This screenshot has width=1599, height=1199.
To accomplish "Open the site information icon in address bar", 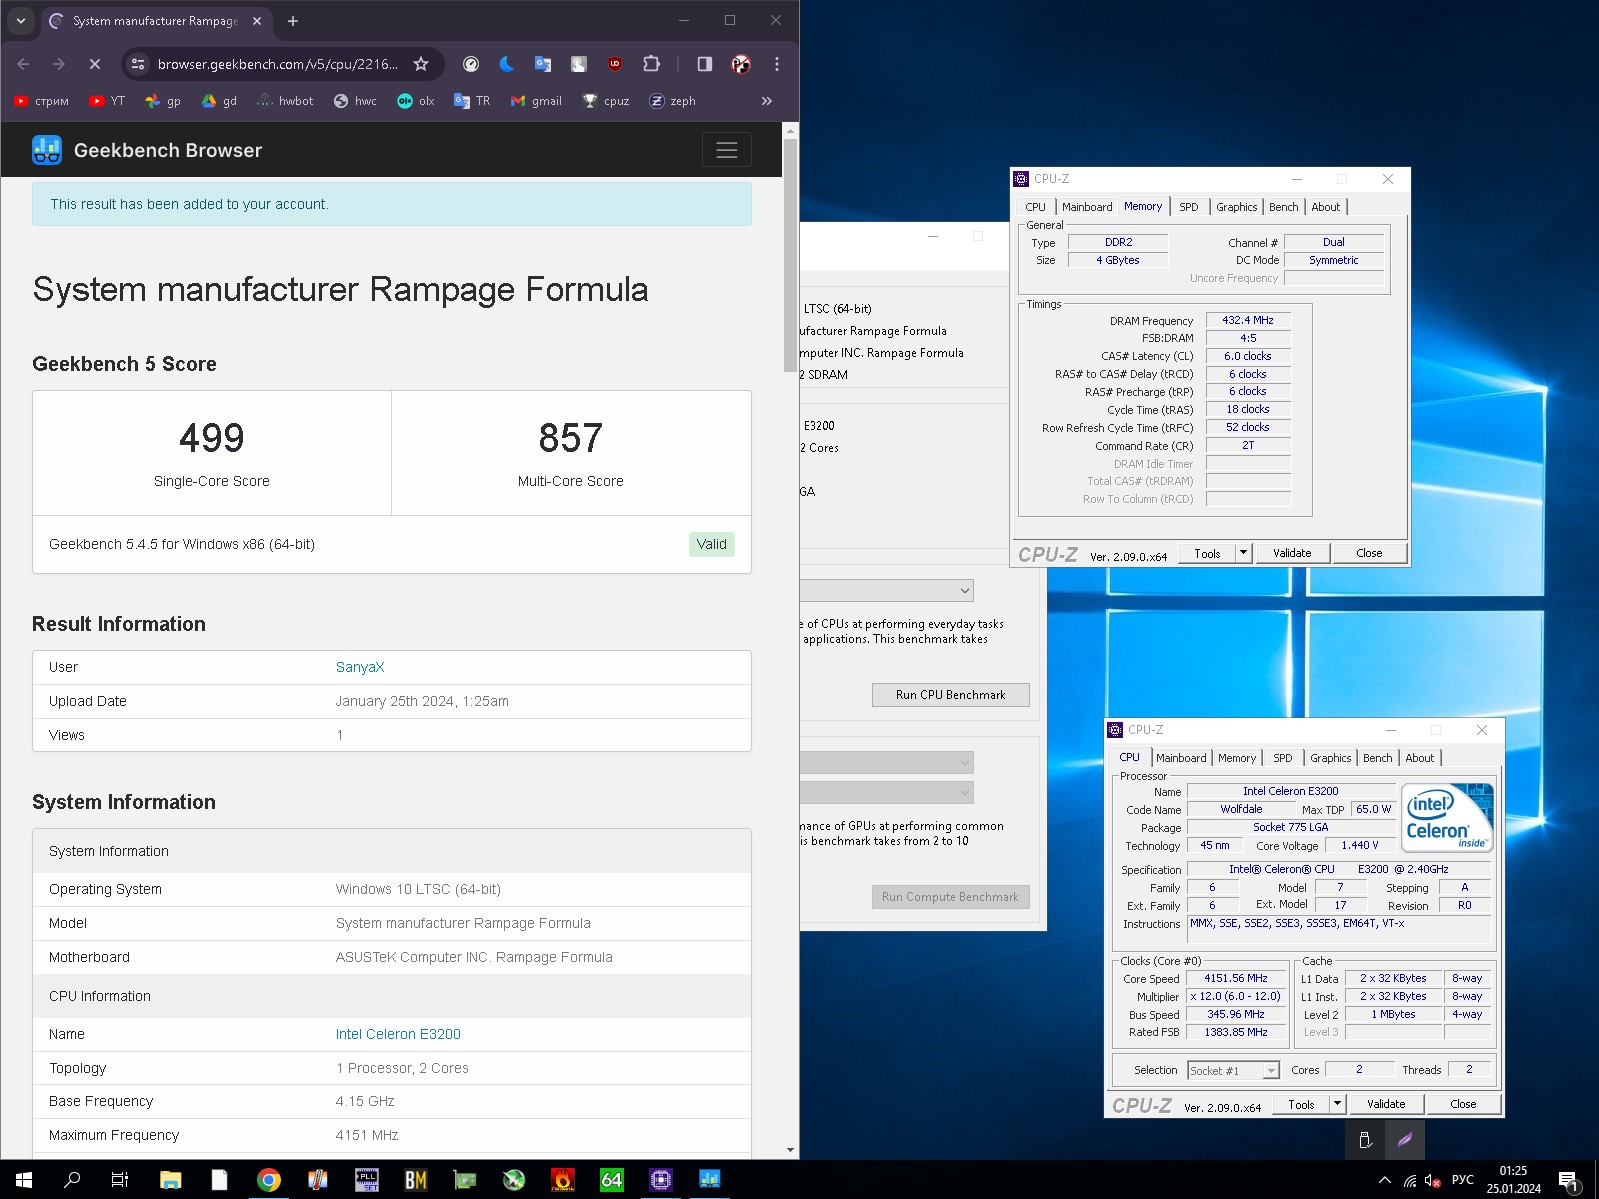I will (x=138, y=64).
